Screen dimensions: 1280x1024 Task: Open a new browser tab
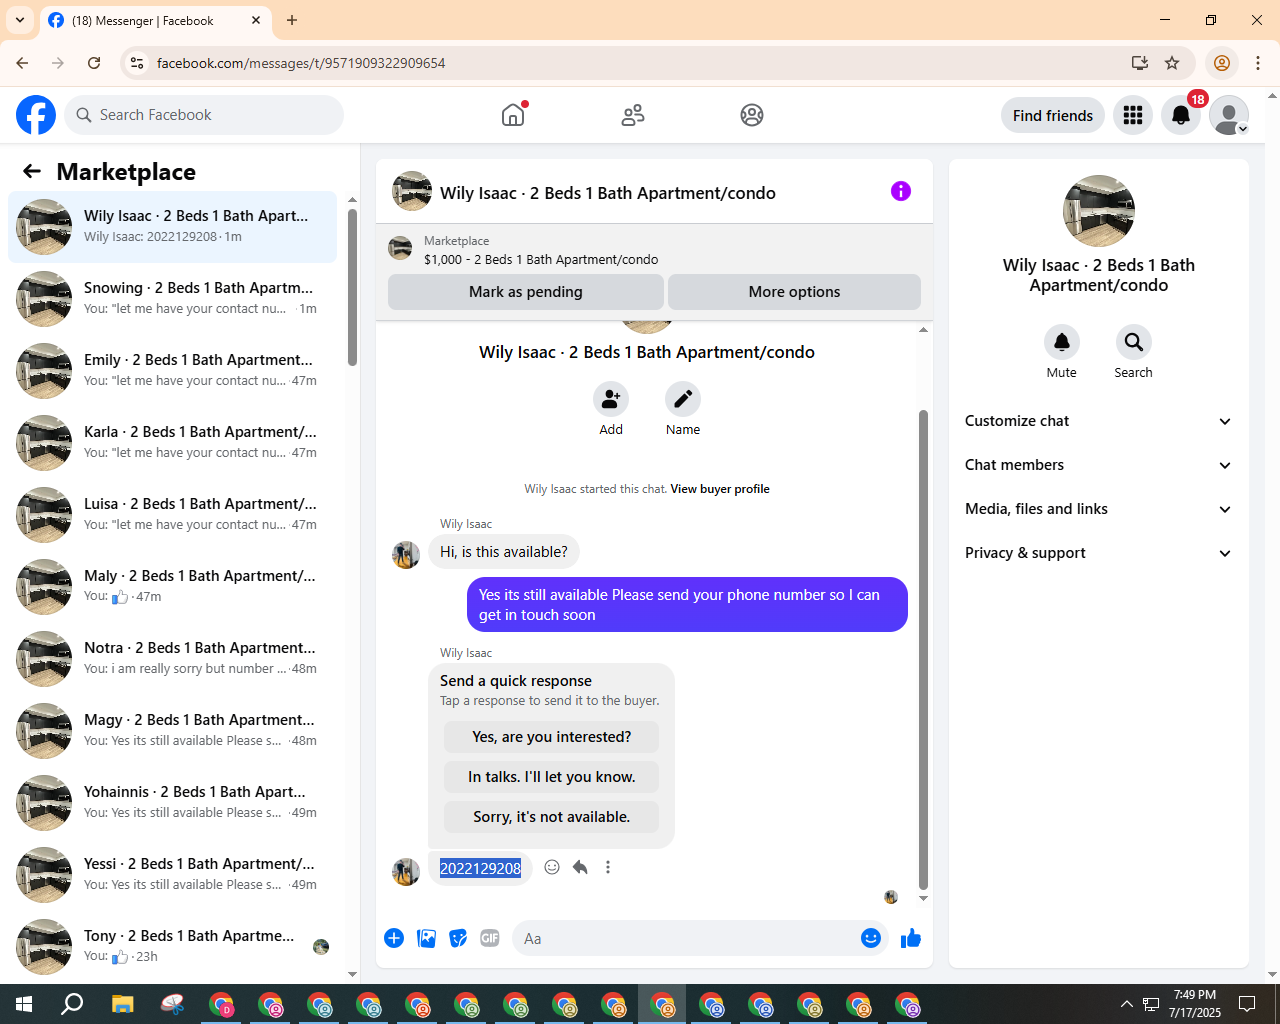(292, 20)
